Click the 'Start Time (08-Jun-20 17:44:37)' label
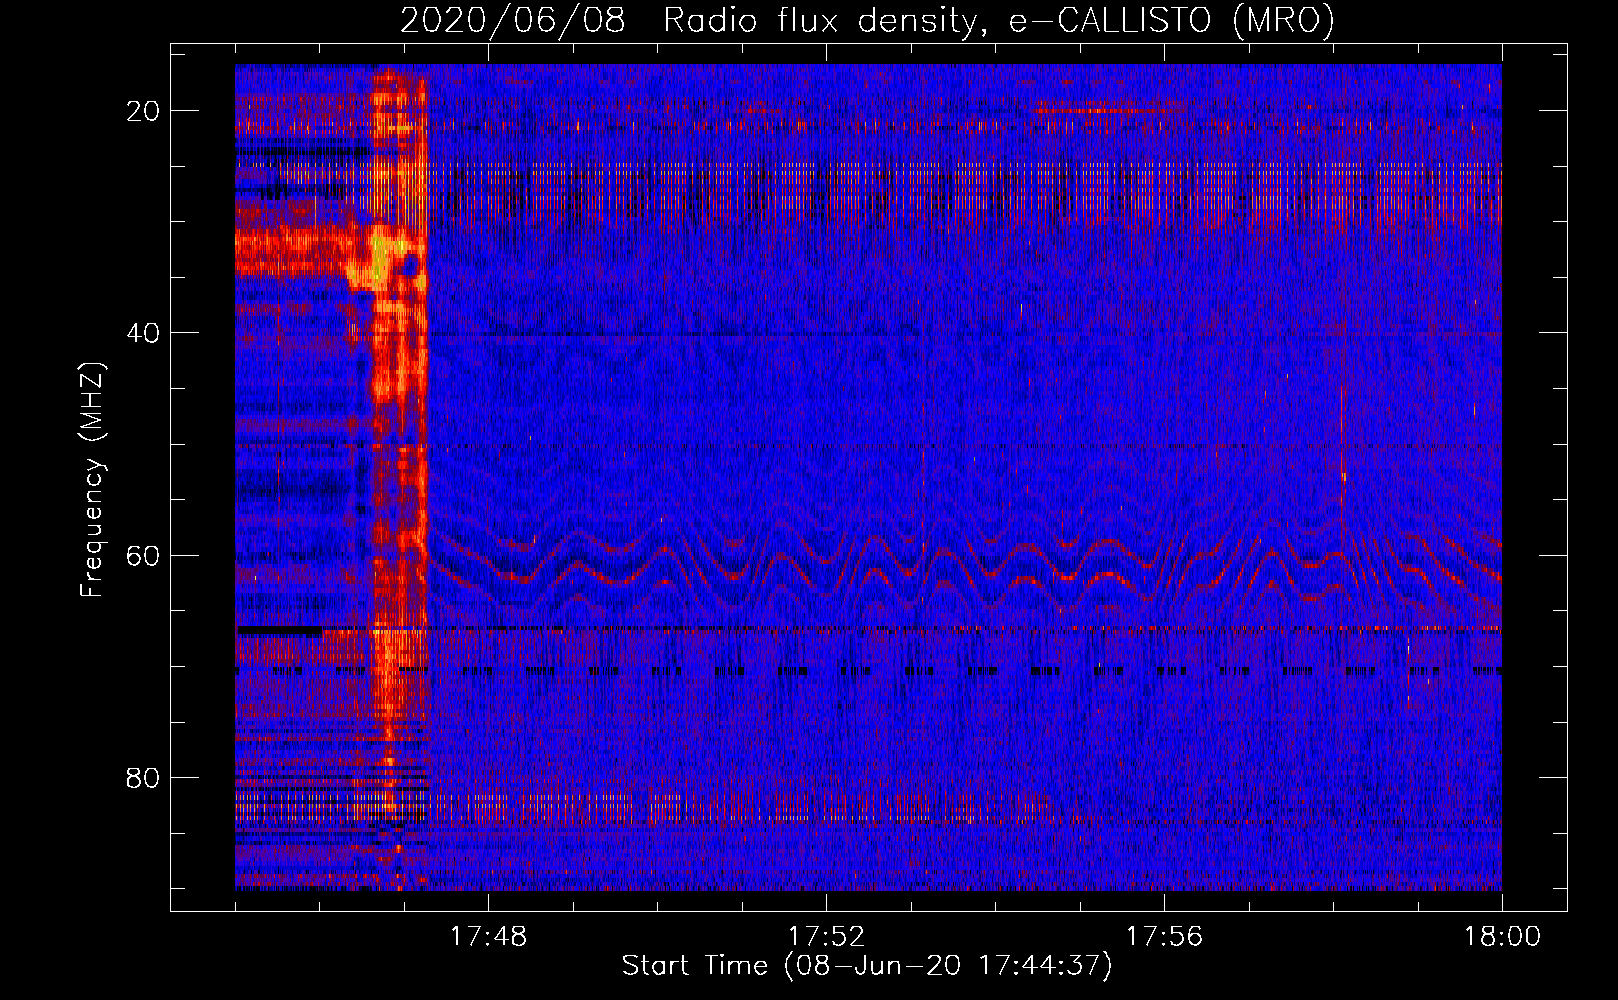The image size is (1618, 1000). point(867,966)
